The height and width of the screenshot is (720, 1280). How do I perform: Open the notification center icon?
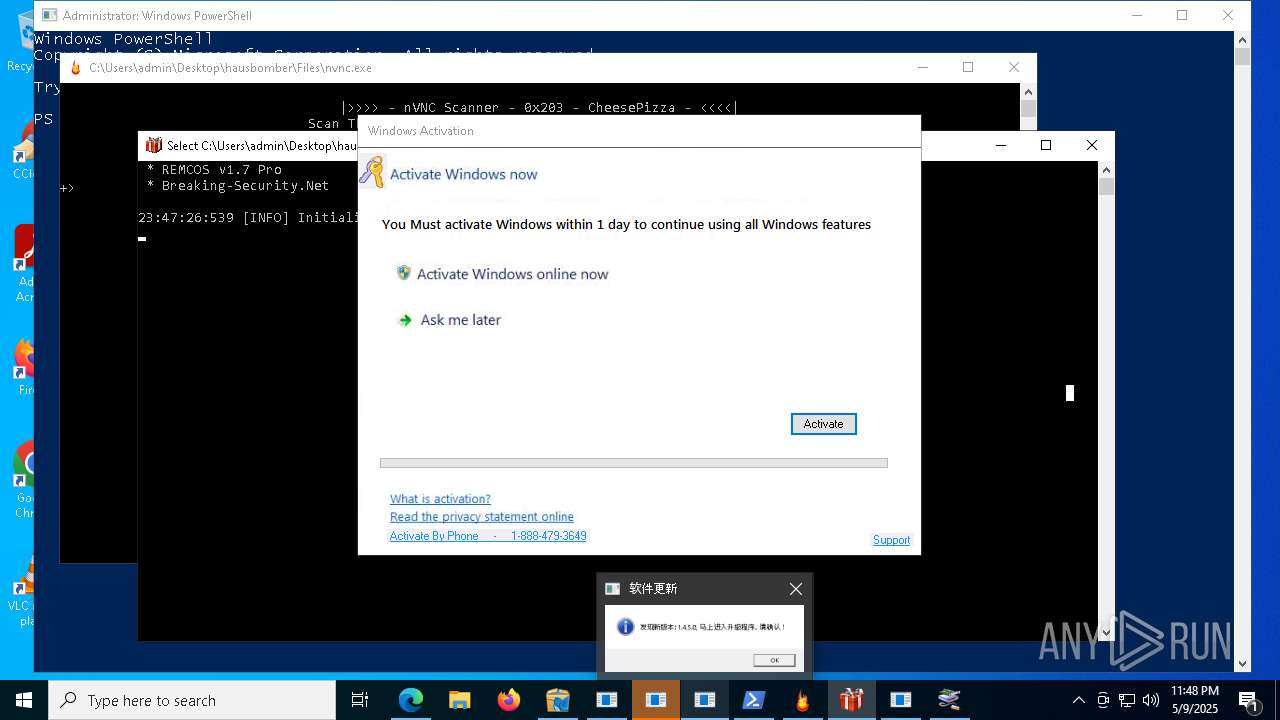(x=1249, y=700)
